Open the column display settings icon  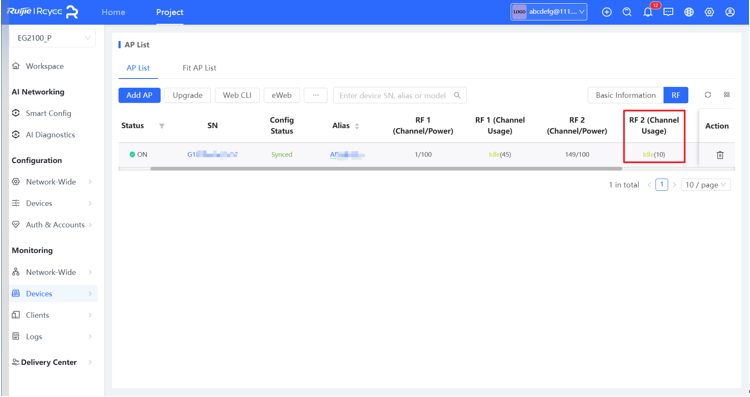pos(727,95)
